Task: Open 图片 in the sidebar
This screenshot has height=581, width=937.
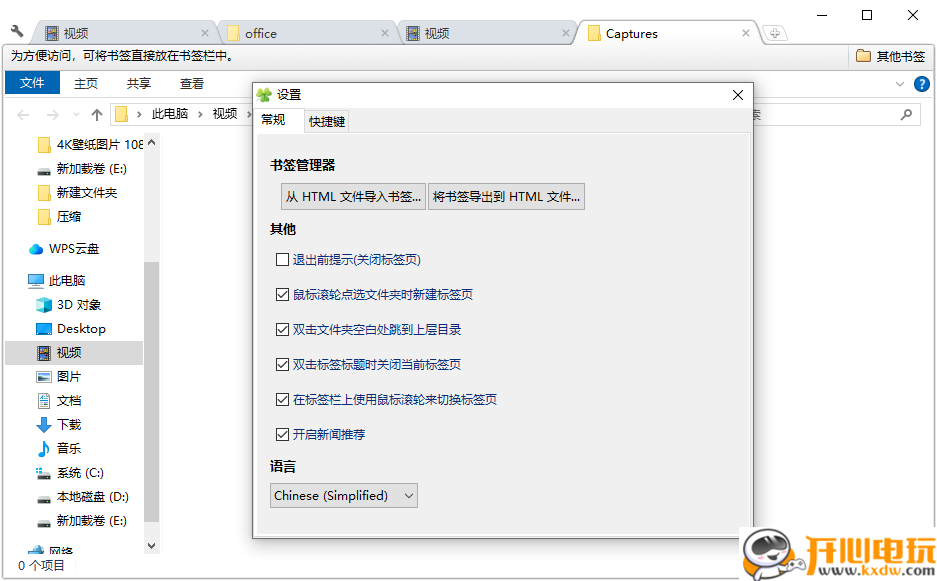Action: point(59,377)
